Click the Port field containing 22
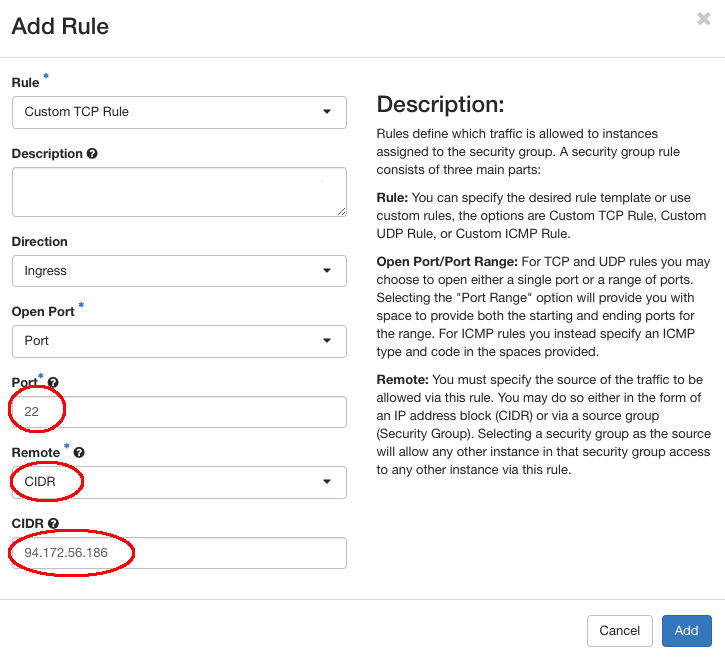Image resolution: width=725 pixels, height=660 pixels. (x=179, y=411)
